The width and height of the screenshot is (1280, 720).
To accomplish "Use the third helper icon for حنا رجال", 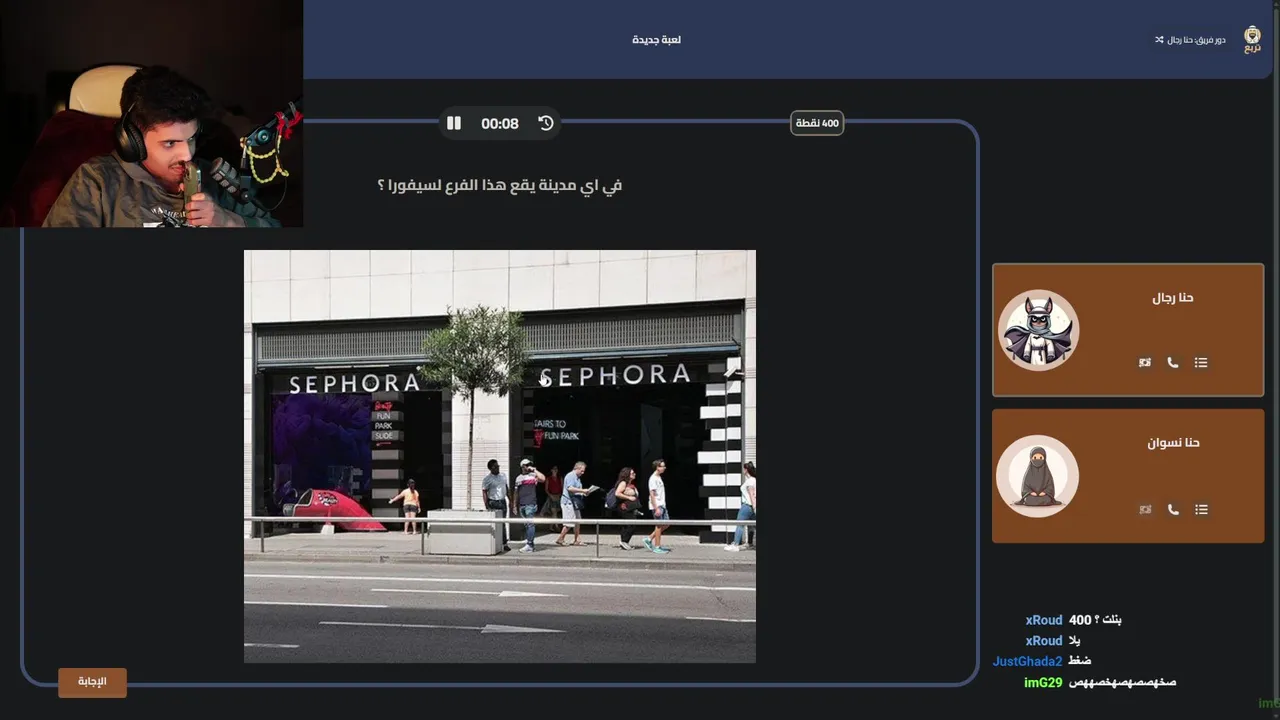I will point(1145,363).
